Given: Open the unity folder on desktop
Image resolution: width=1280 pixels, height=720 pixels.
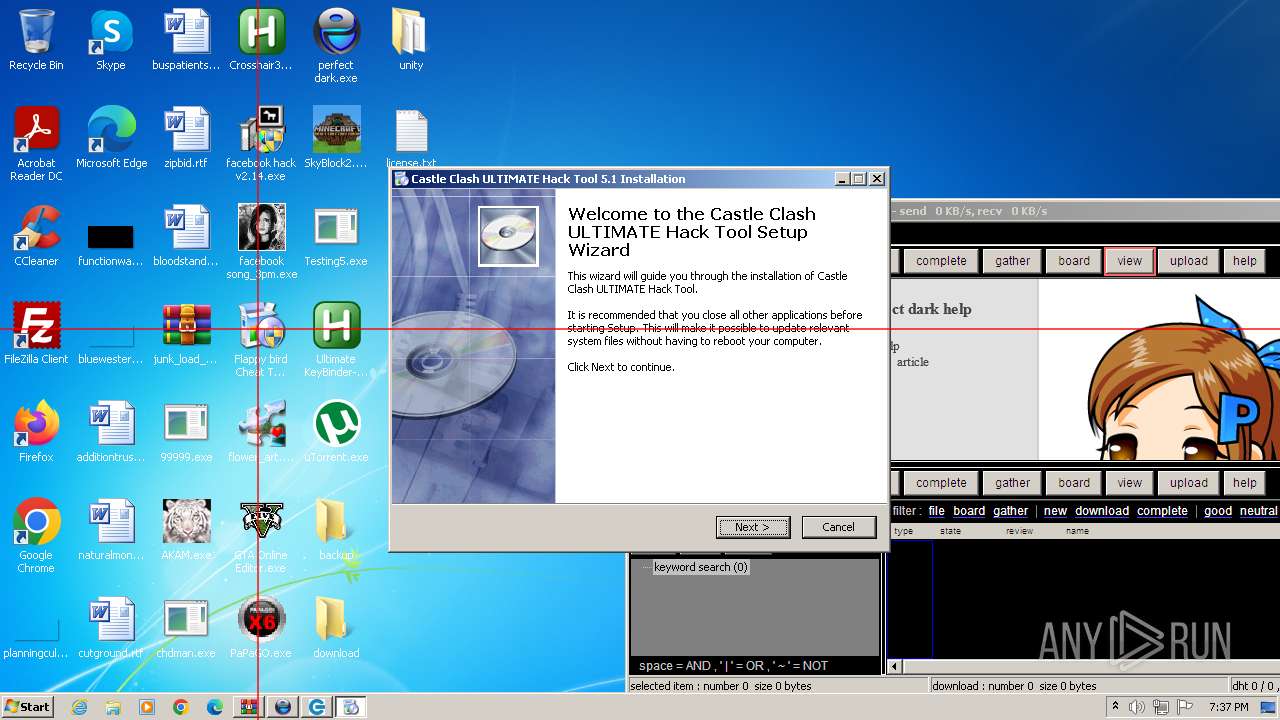Looking at the screenshot, I should tap(411, 41).
